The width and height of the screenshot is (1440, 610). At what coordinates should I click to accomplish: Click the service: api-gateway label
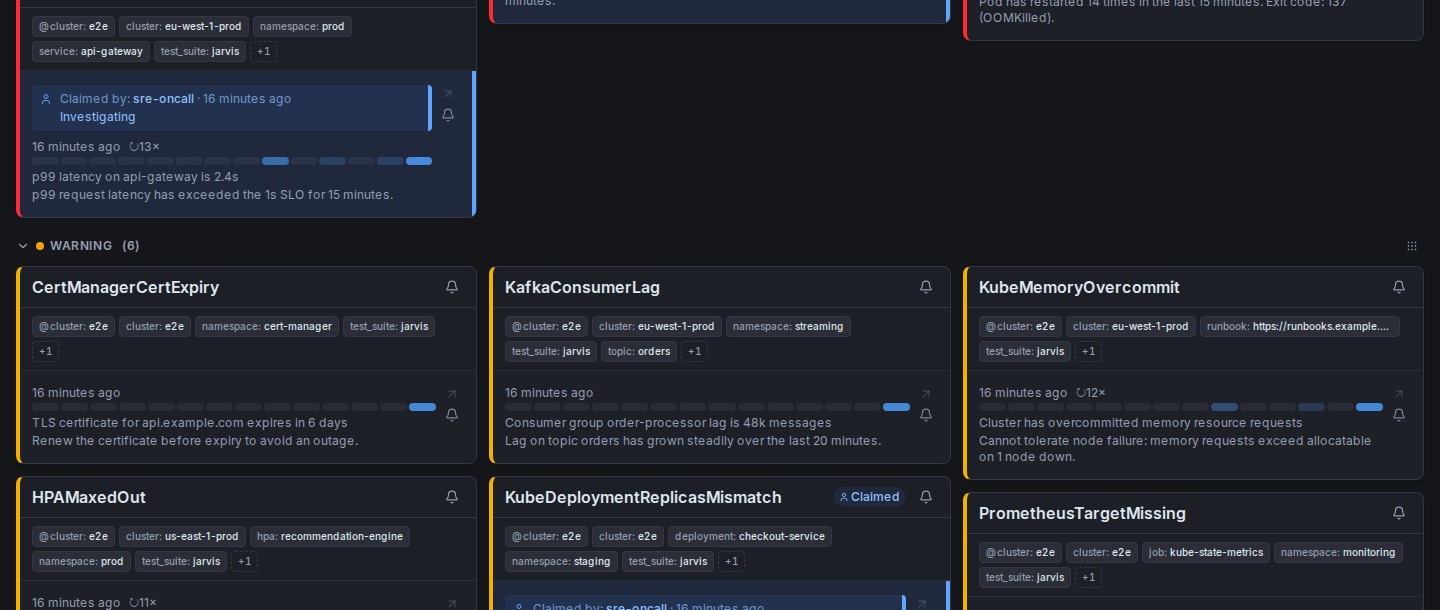coord(91,51)
